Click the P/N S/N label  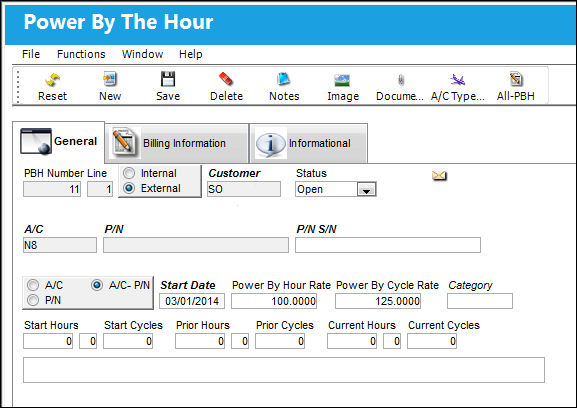pos(316,229)
